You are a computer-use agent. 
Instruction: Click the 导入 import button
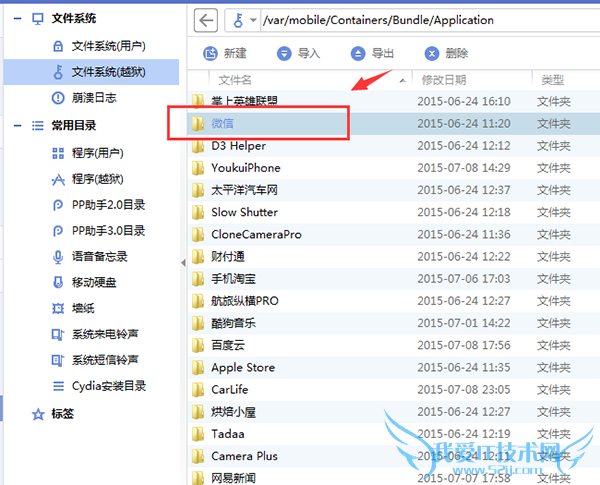pyautogui.click(x=298, y=53)
